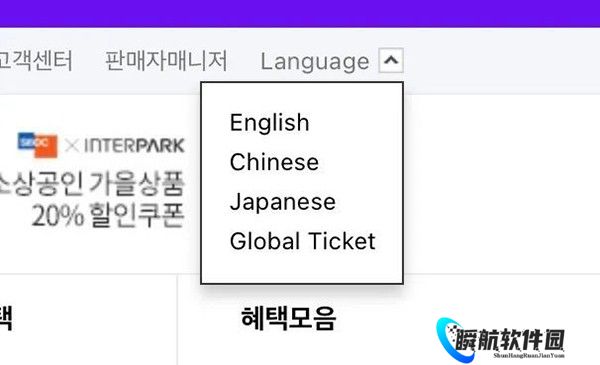Open the Interpark 20% 할인쿠폰 banner
The image size is (600, 365).
click(x=93, y=180)
